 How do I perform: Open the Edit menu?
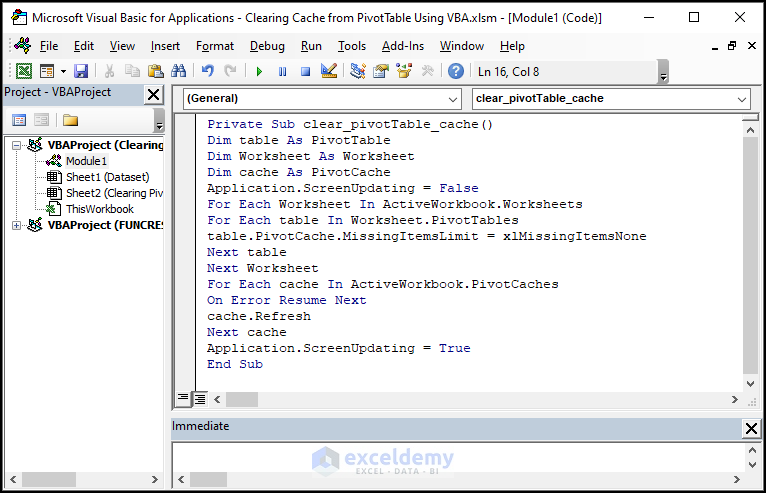pyautogui.click(x=84, y=46)
